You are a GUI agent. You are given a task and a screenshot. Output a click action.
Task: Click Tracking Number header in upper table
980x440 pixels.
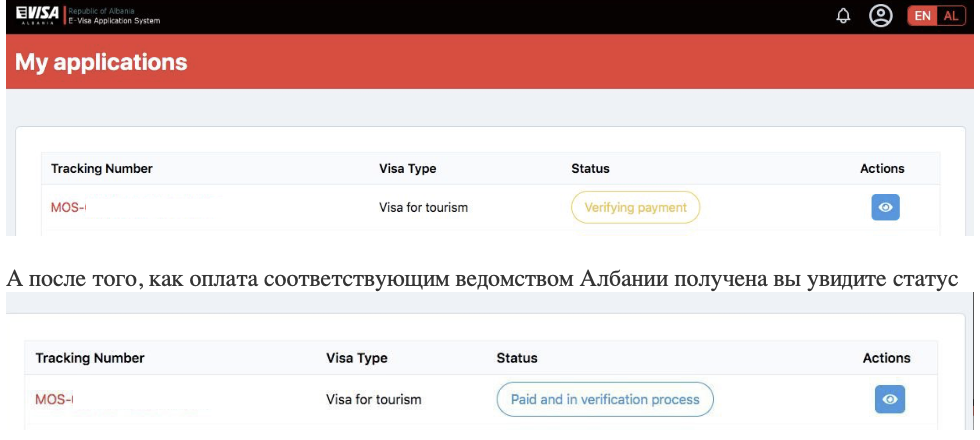point(101,169)
